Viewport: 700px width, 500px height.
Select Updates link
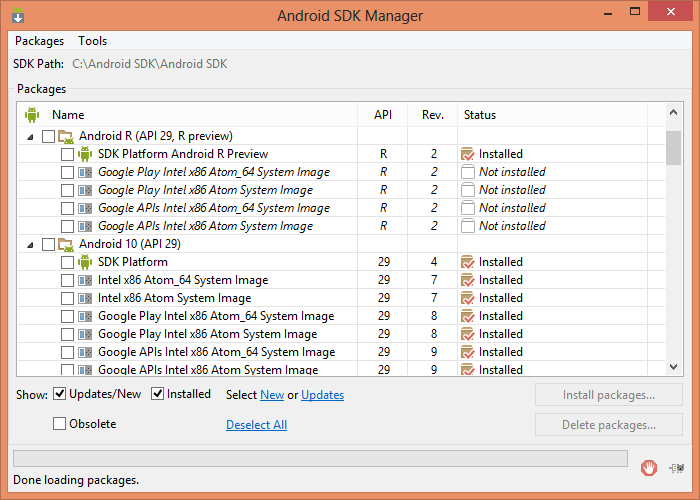(322, 395)
